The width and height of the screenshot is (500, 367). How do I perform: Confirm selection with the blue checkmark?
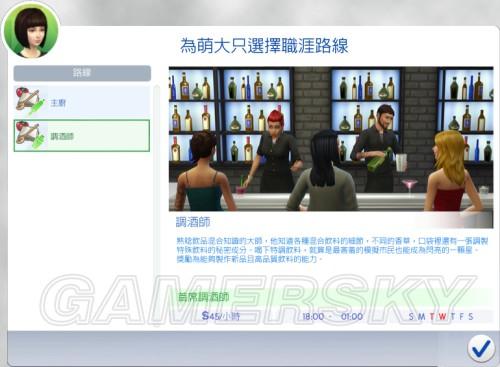tap(480, 348)
